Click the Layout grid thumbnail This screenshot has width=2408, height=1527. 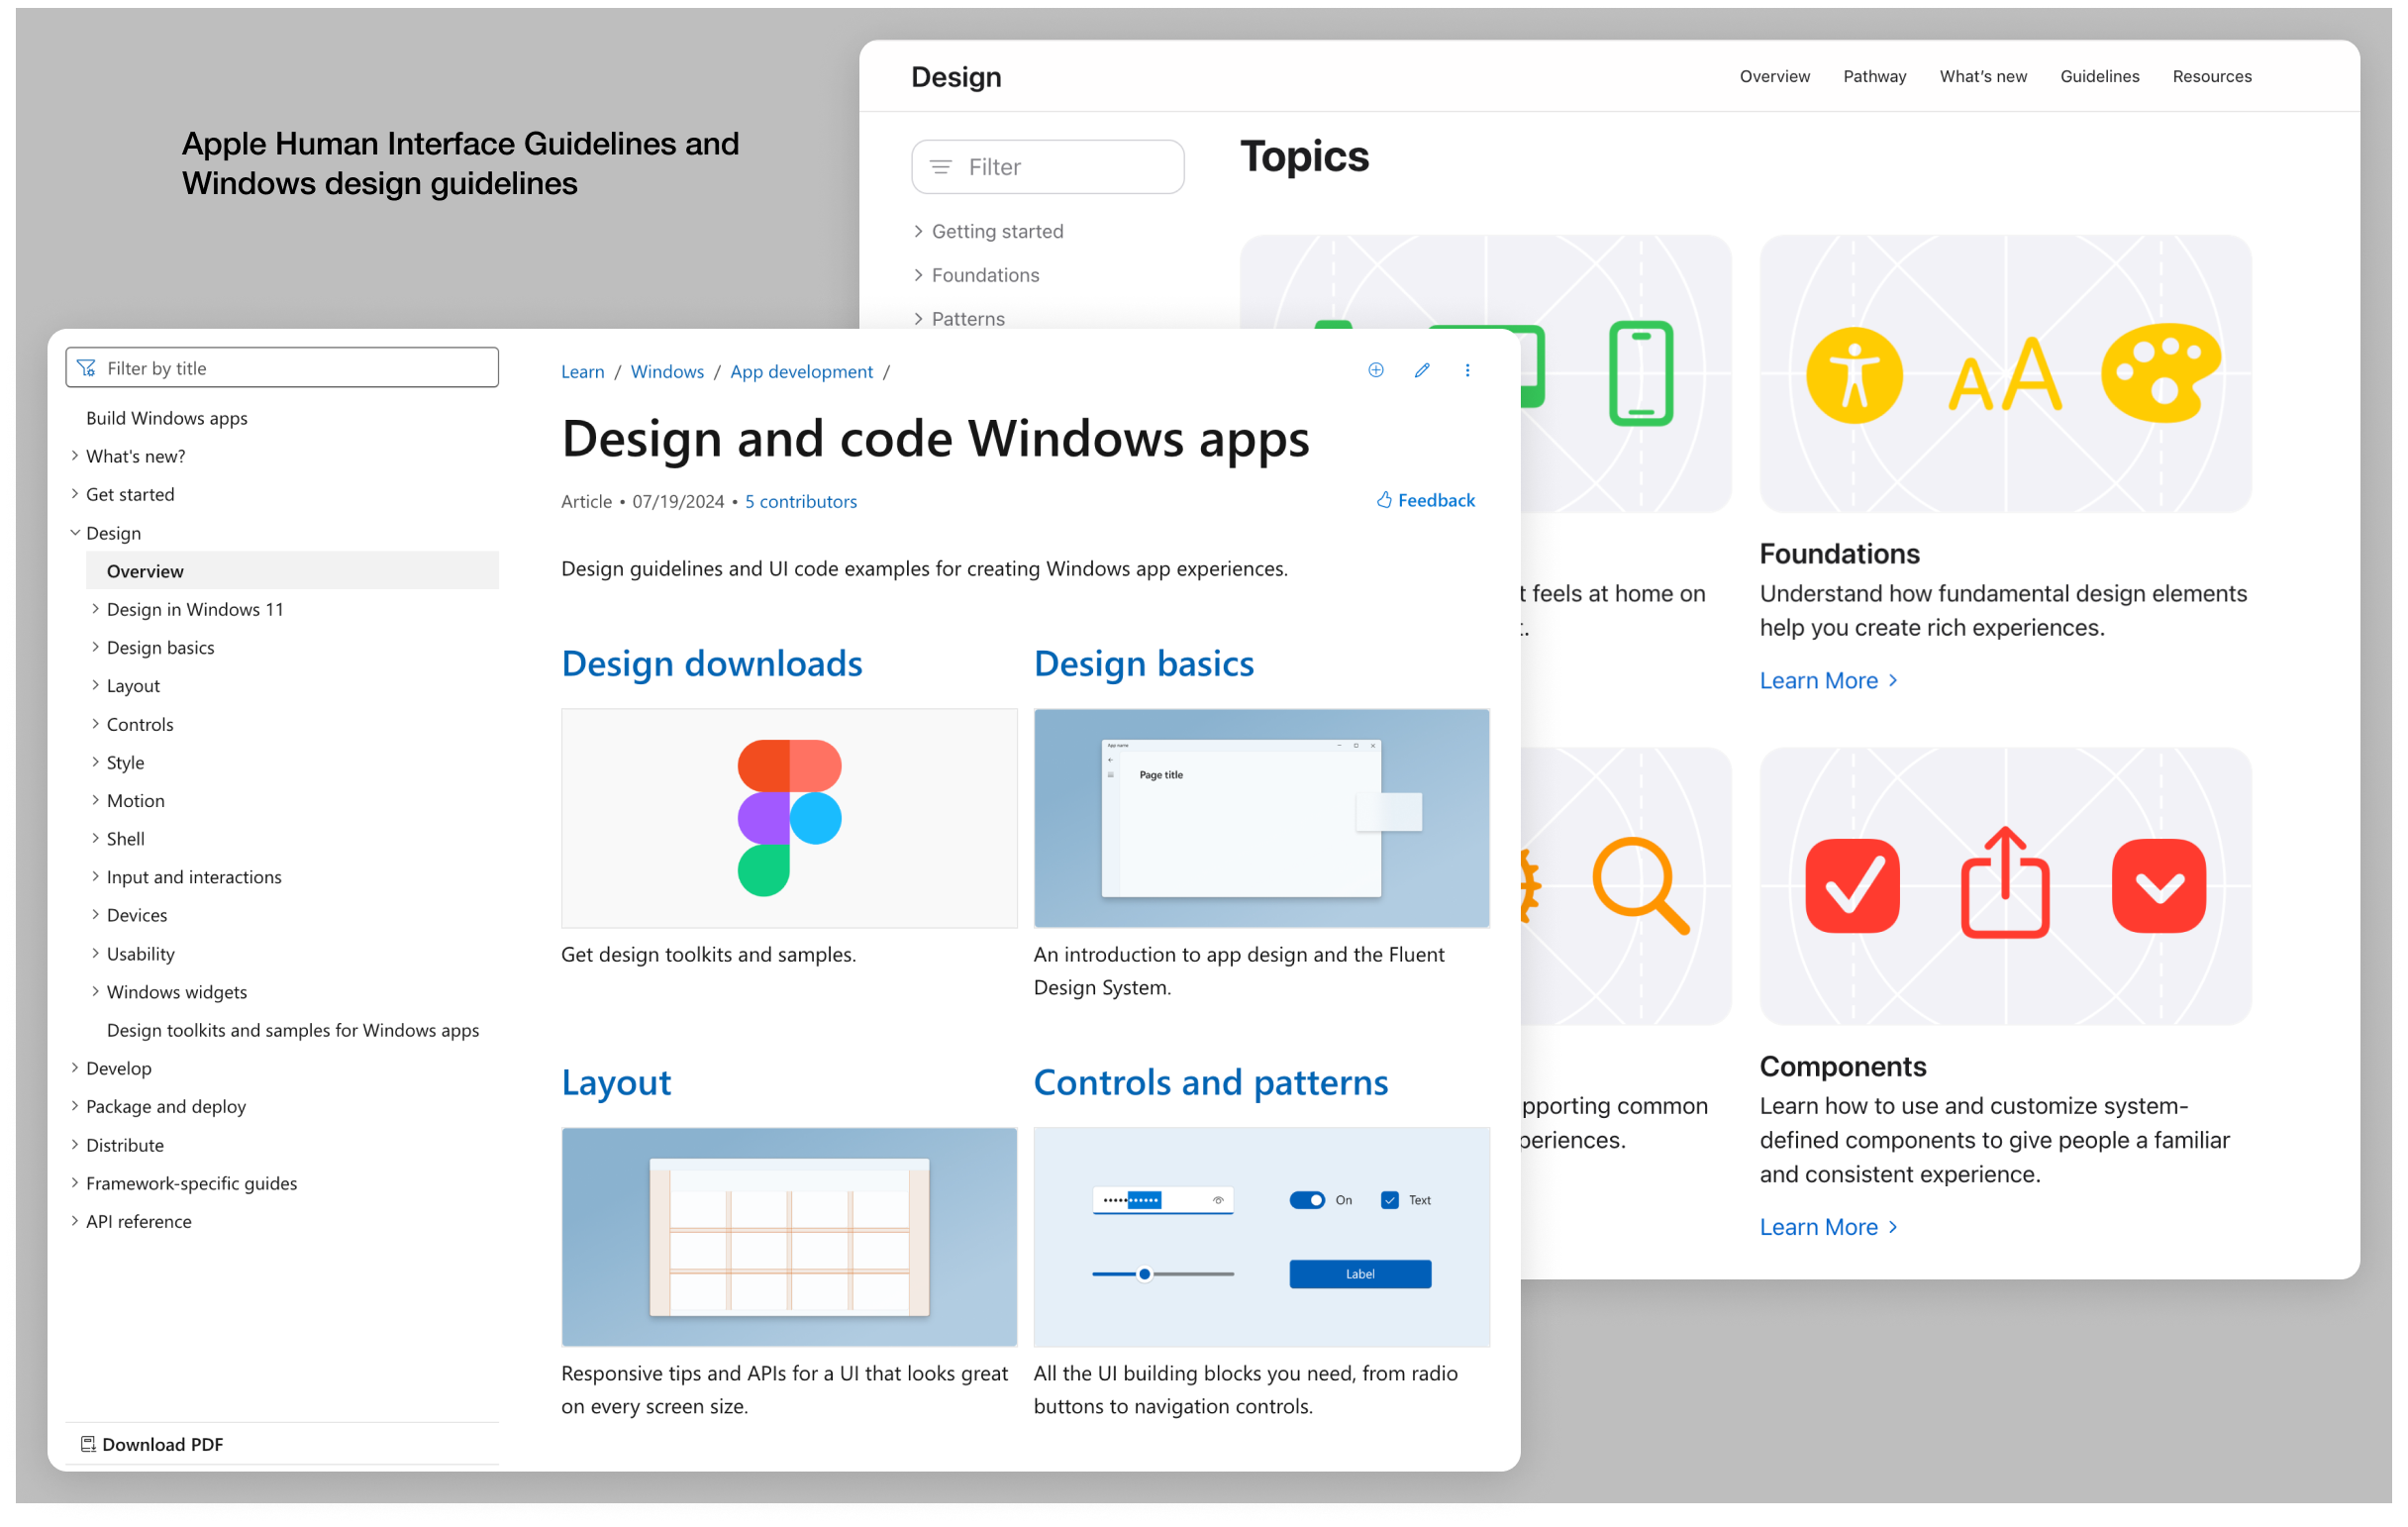(x=789, y=1237)
